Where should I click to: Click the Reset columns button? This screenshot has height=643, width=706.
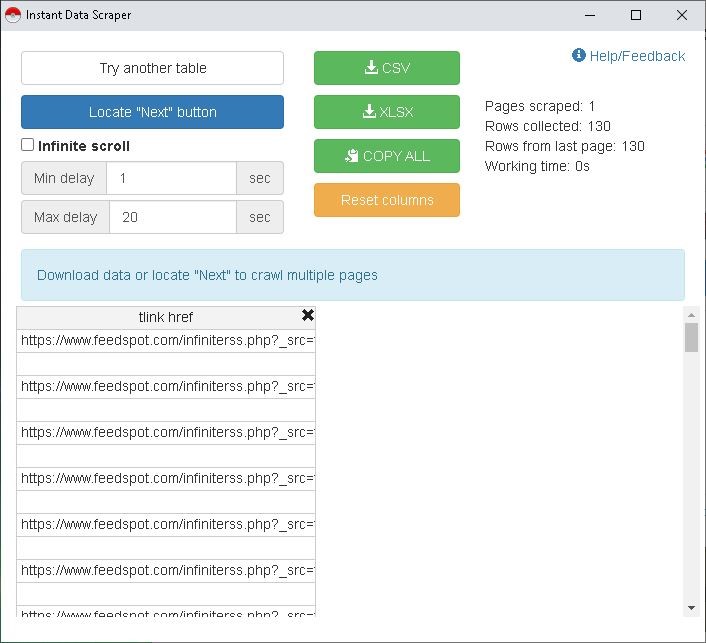click(x=387, y=200)
